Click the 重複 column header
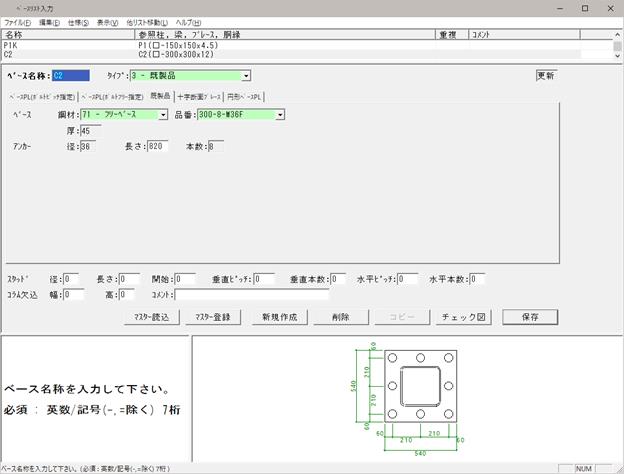This screenshot has width=624, height=474. pos(452,35)
